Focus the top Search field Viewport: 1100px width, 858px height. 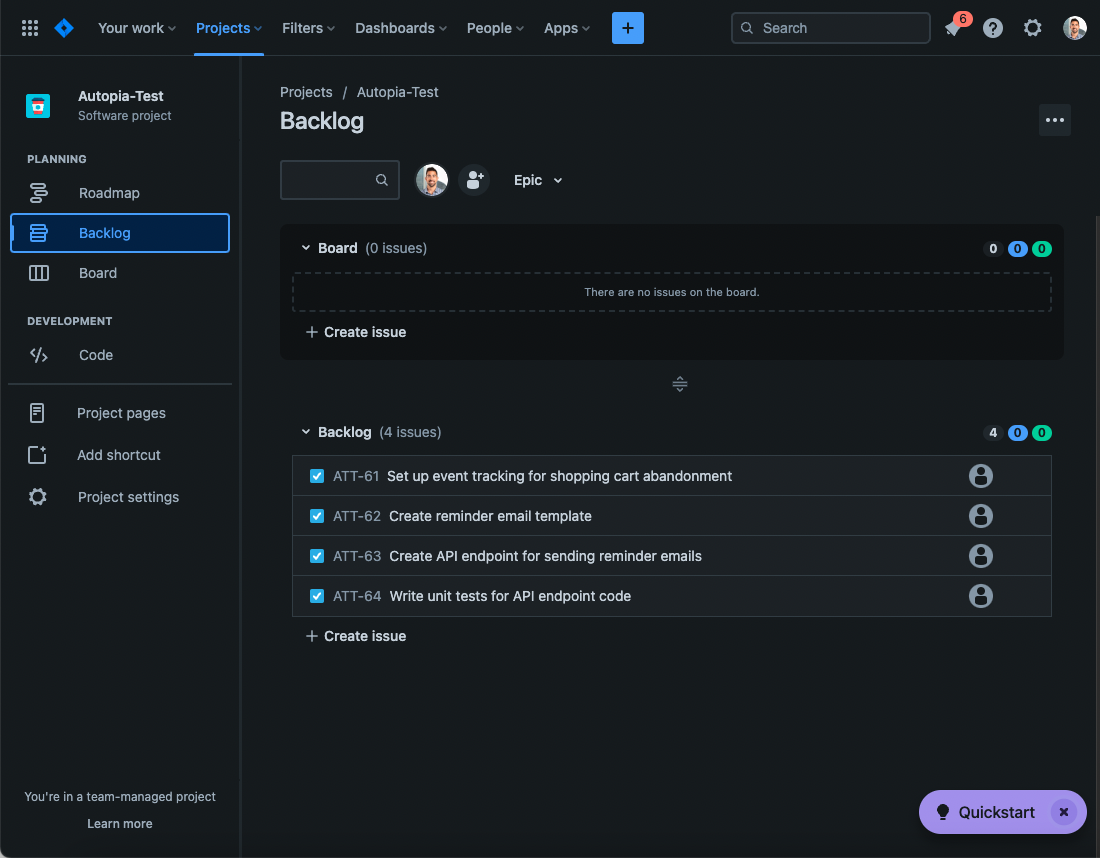point(831,28)
